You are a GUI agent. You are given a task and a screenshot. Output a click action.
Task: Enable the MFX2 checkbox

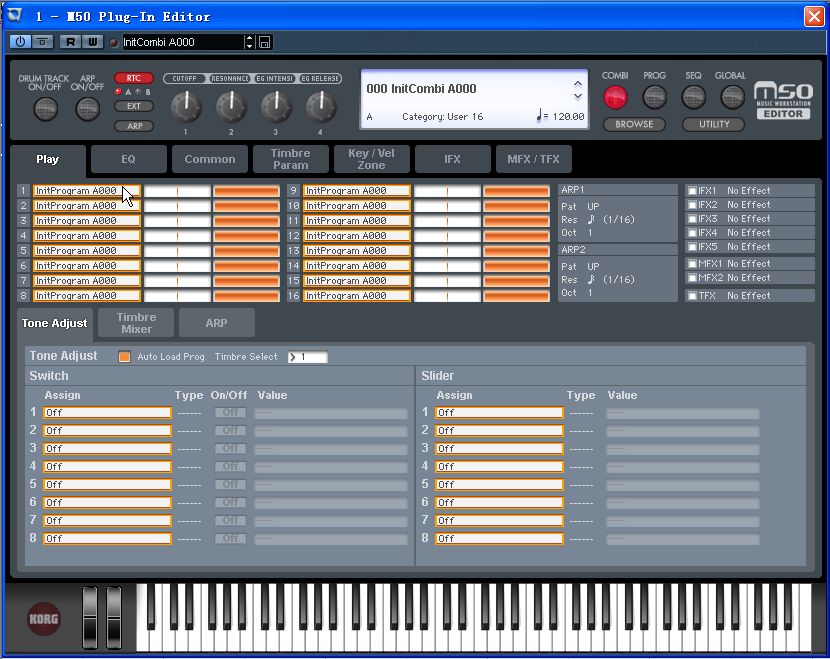[x=692, y=277]
